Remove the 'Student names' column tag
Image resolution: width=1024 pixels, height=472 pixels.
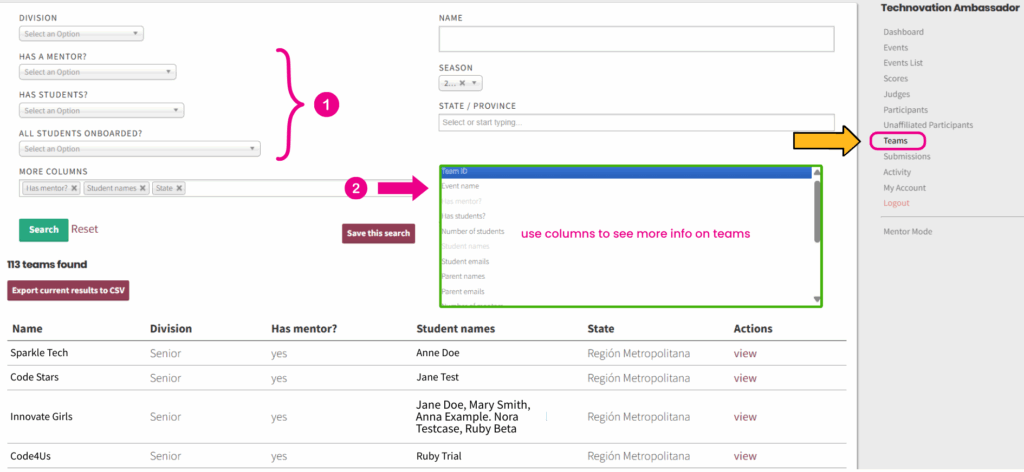(142, 188)
